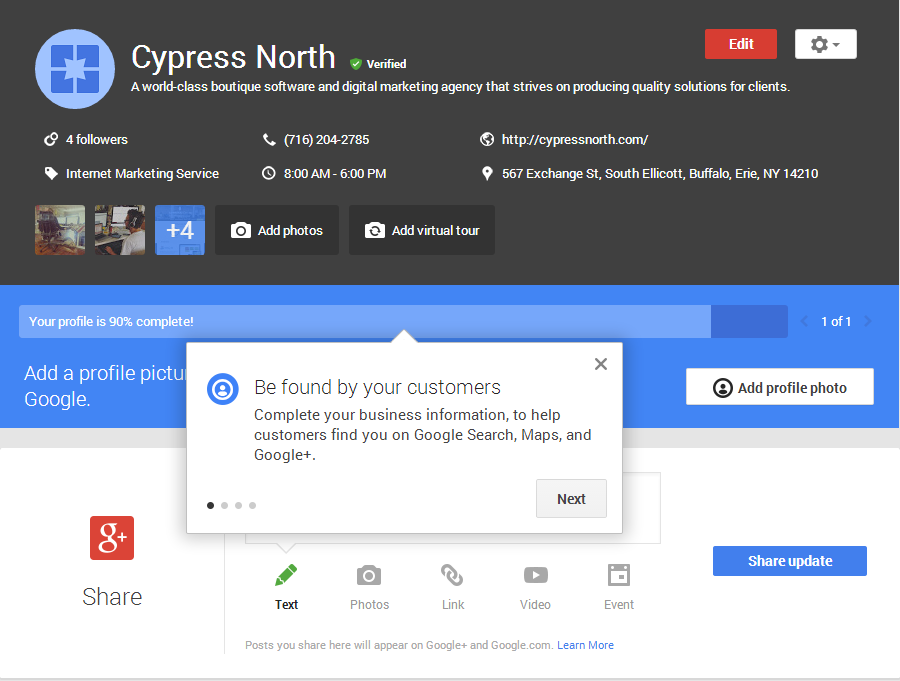The image size is (900, 681).
Task: Select the Event calendar post type
Action: pyautogui.click(x=619, y=575)
